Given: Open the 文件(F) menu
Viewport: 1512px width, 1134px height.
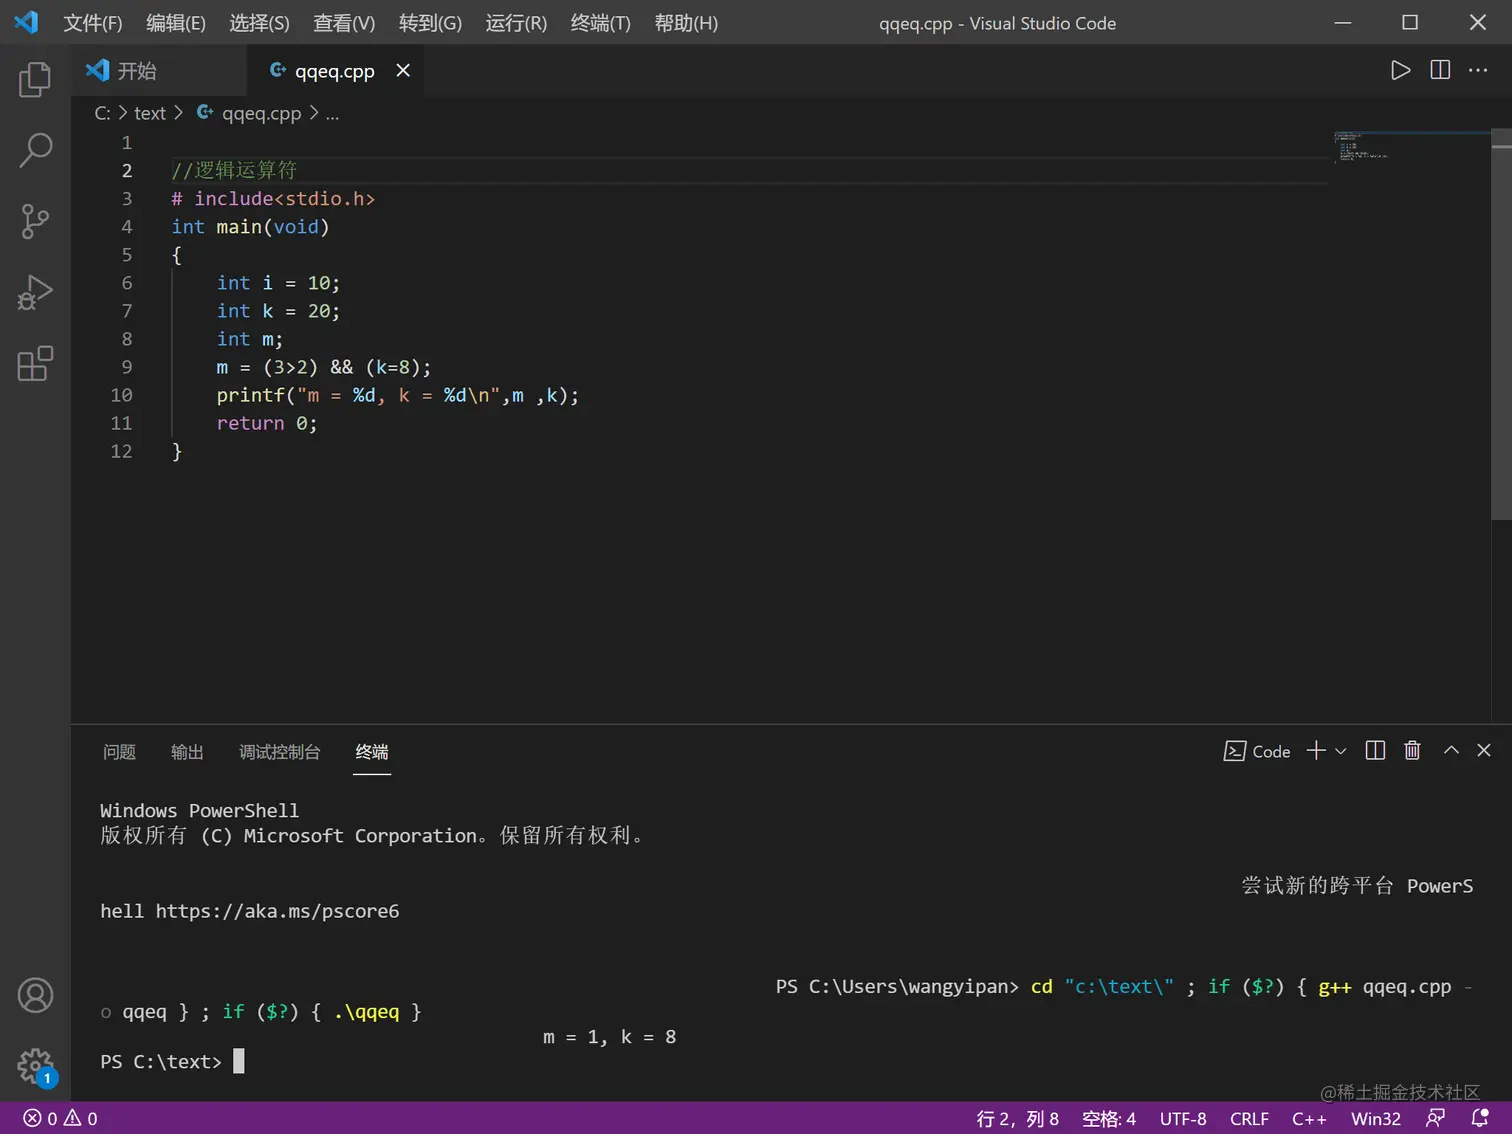Looking at the screenshot, I should 93,23.
